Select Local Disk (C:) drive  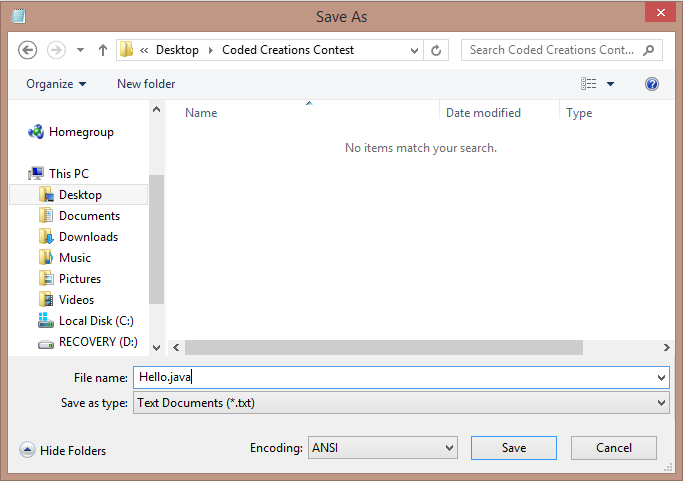[96, 321]
